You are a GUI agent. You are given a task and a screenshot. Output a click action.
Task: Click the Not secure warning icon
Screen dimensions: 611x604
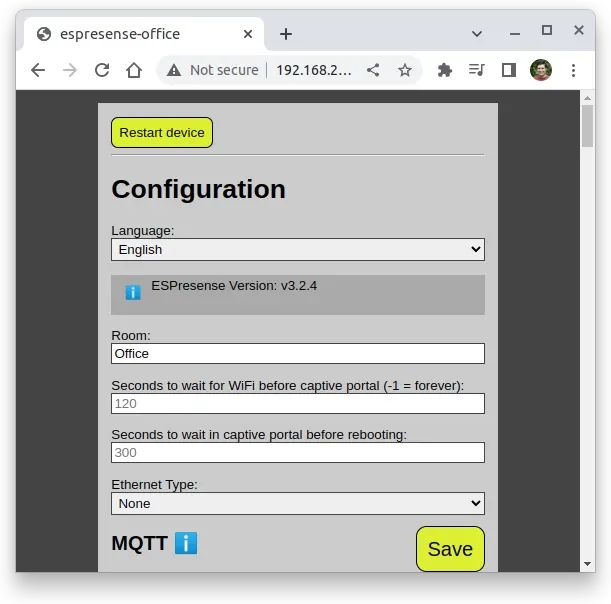click(174, 71)
